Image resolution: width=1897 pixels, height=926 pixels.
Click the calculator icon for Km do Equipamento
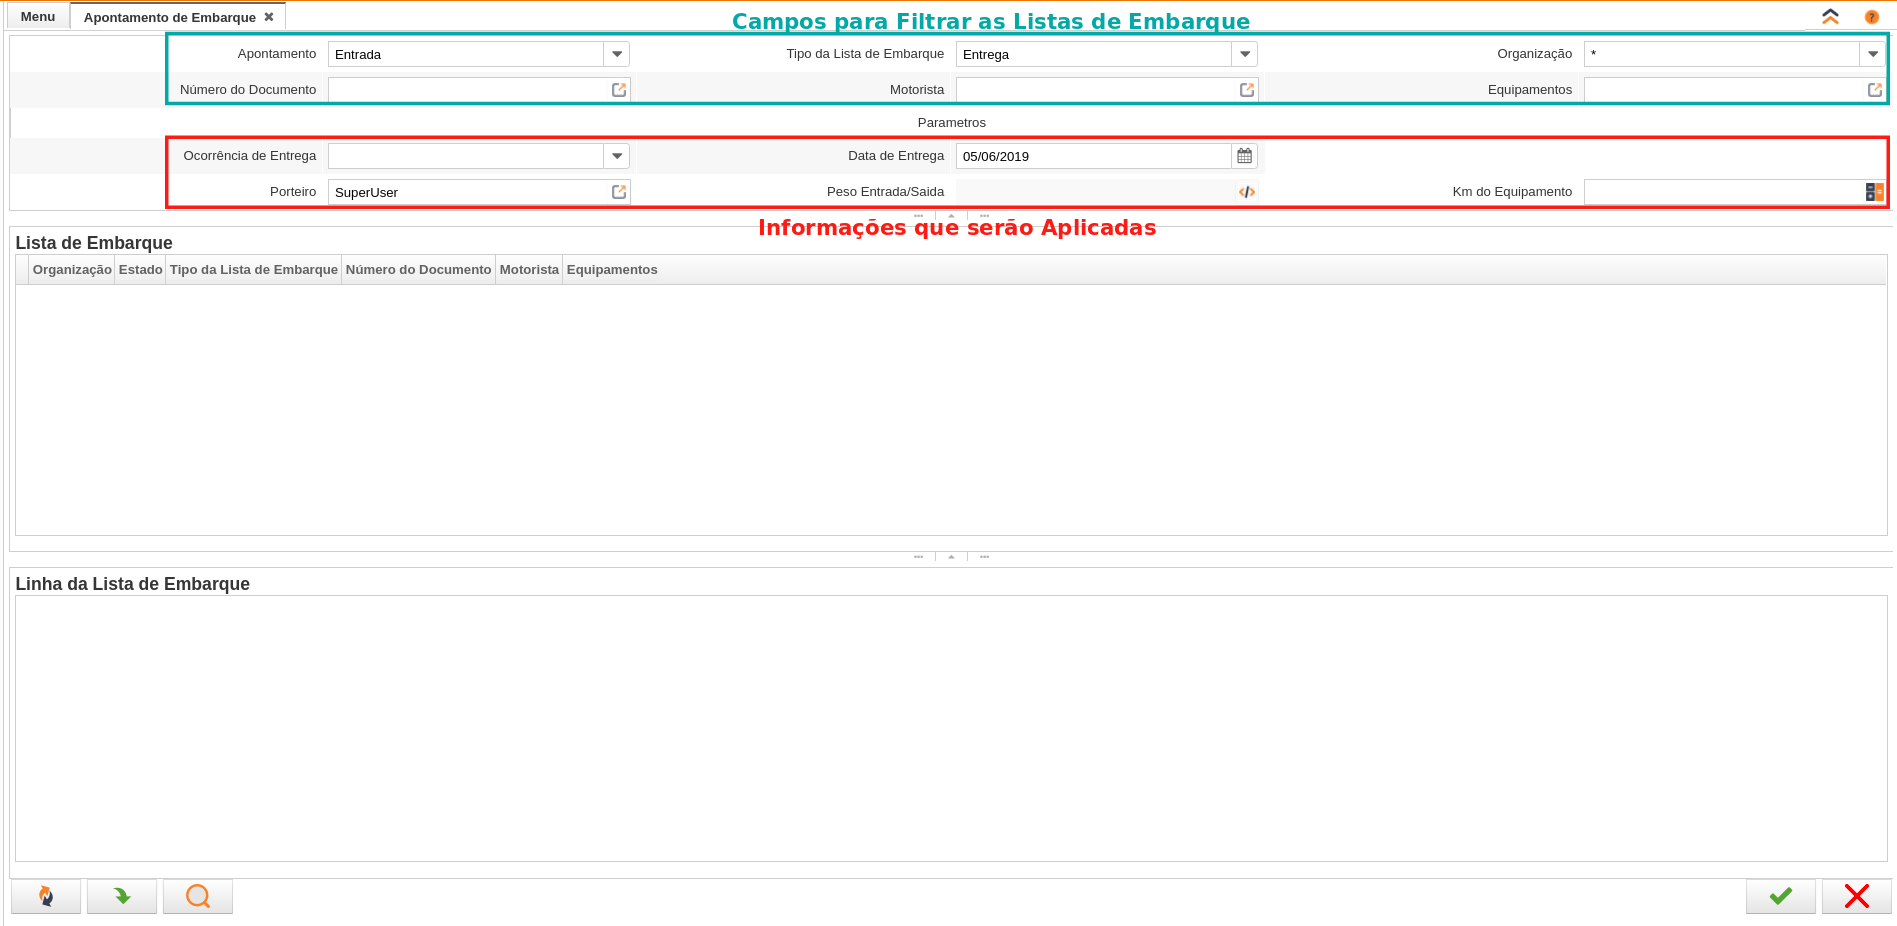point(1871,192)
